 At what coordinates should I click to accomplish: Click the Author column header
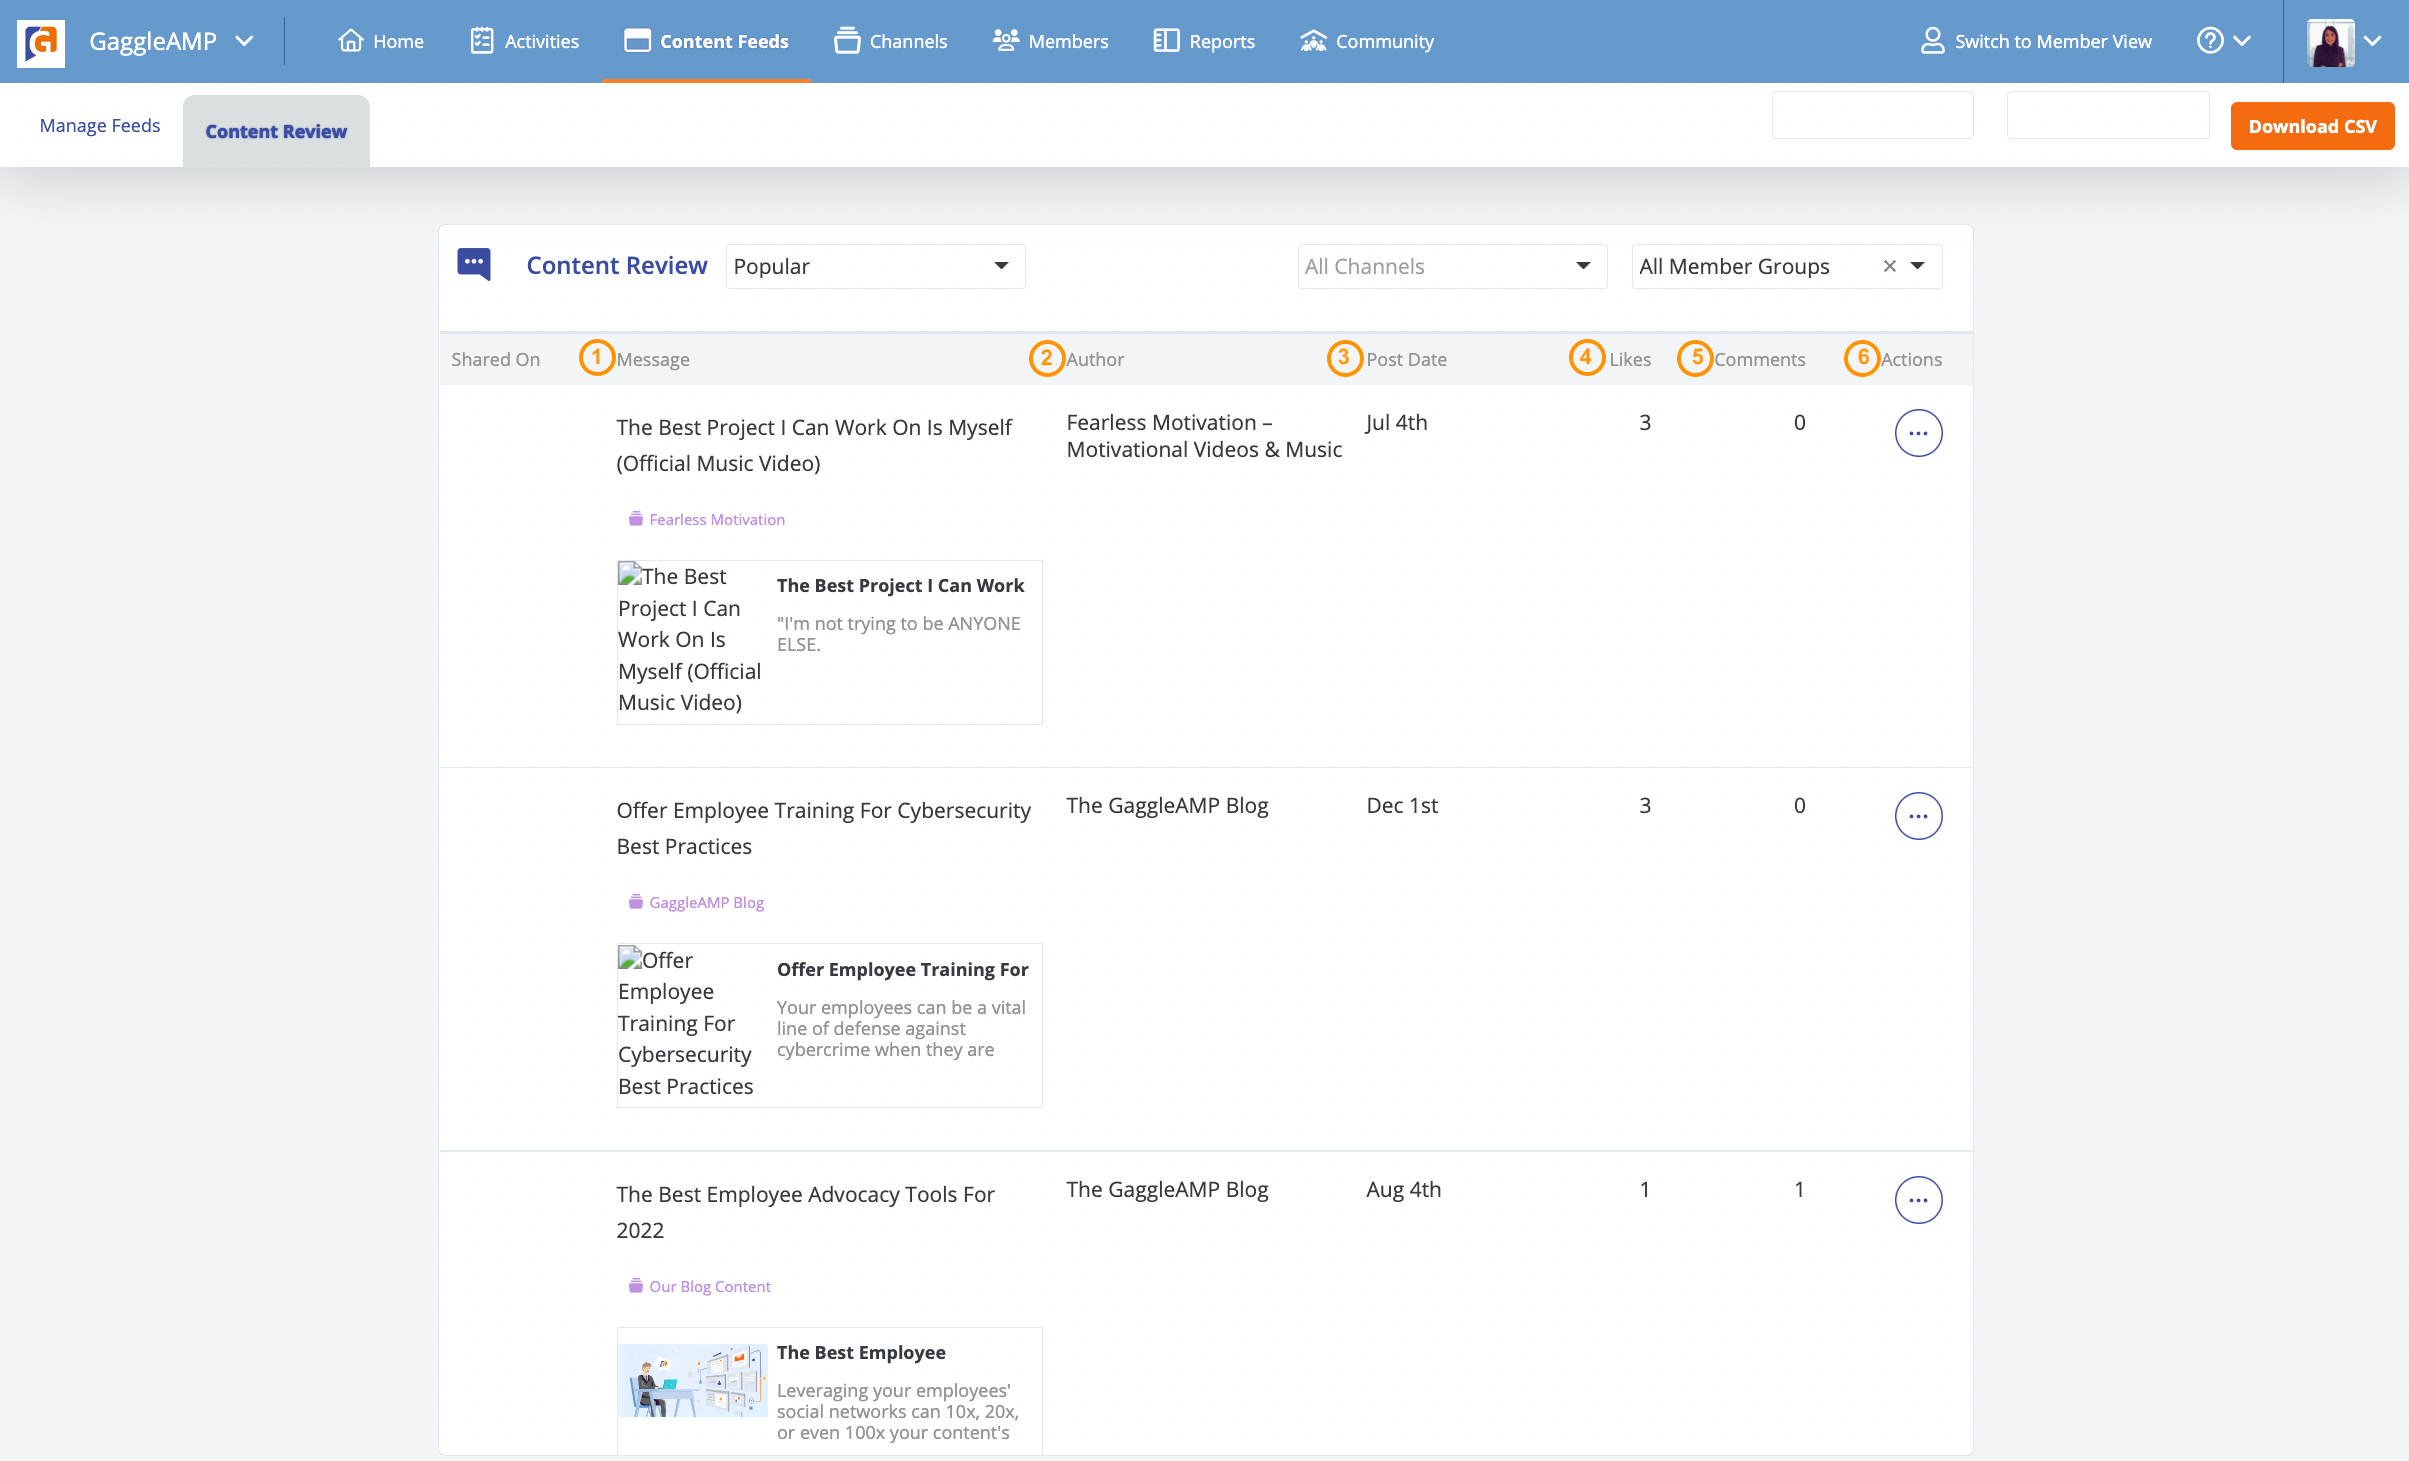point(1095,359)
